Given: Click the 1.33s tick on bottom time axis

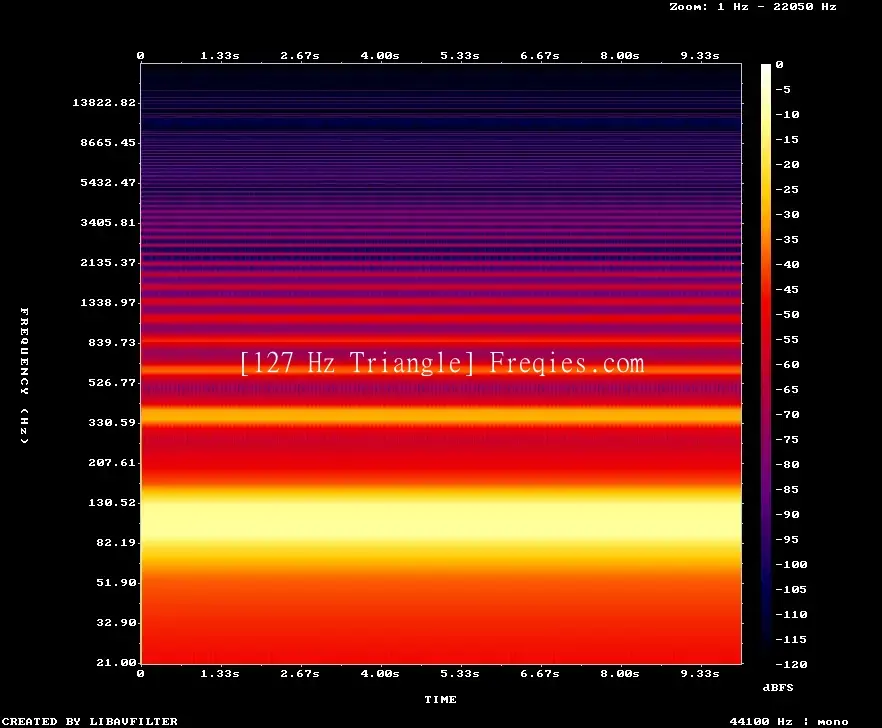Looking at the screenshot, I should click(220, 673).
